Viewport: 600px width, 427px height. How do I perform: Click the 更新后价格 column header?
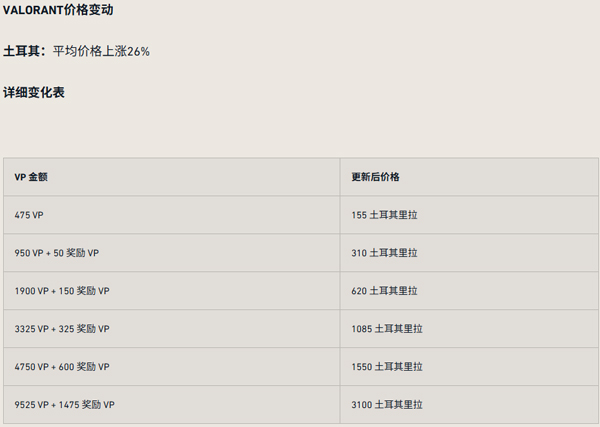tap(375, 177)
